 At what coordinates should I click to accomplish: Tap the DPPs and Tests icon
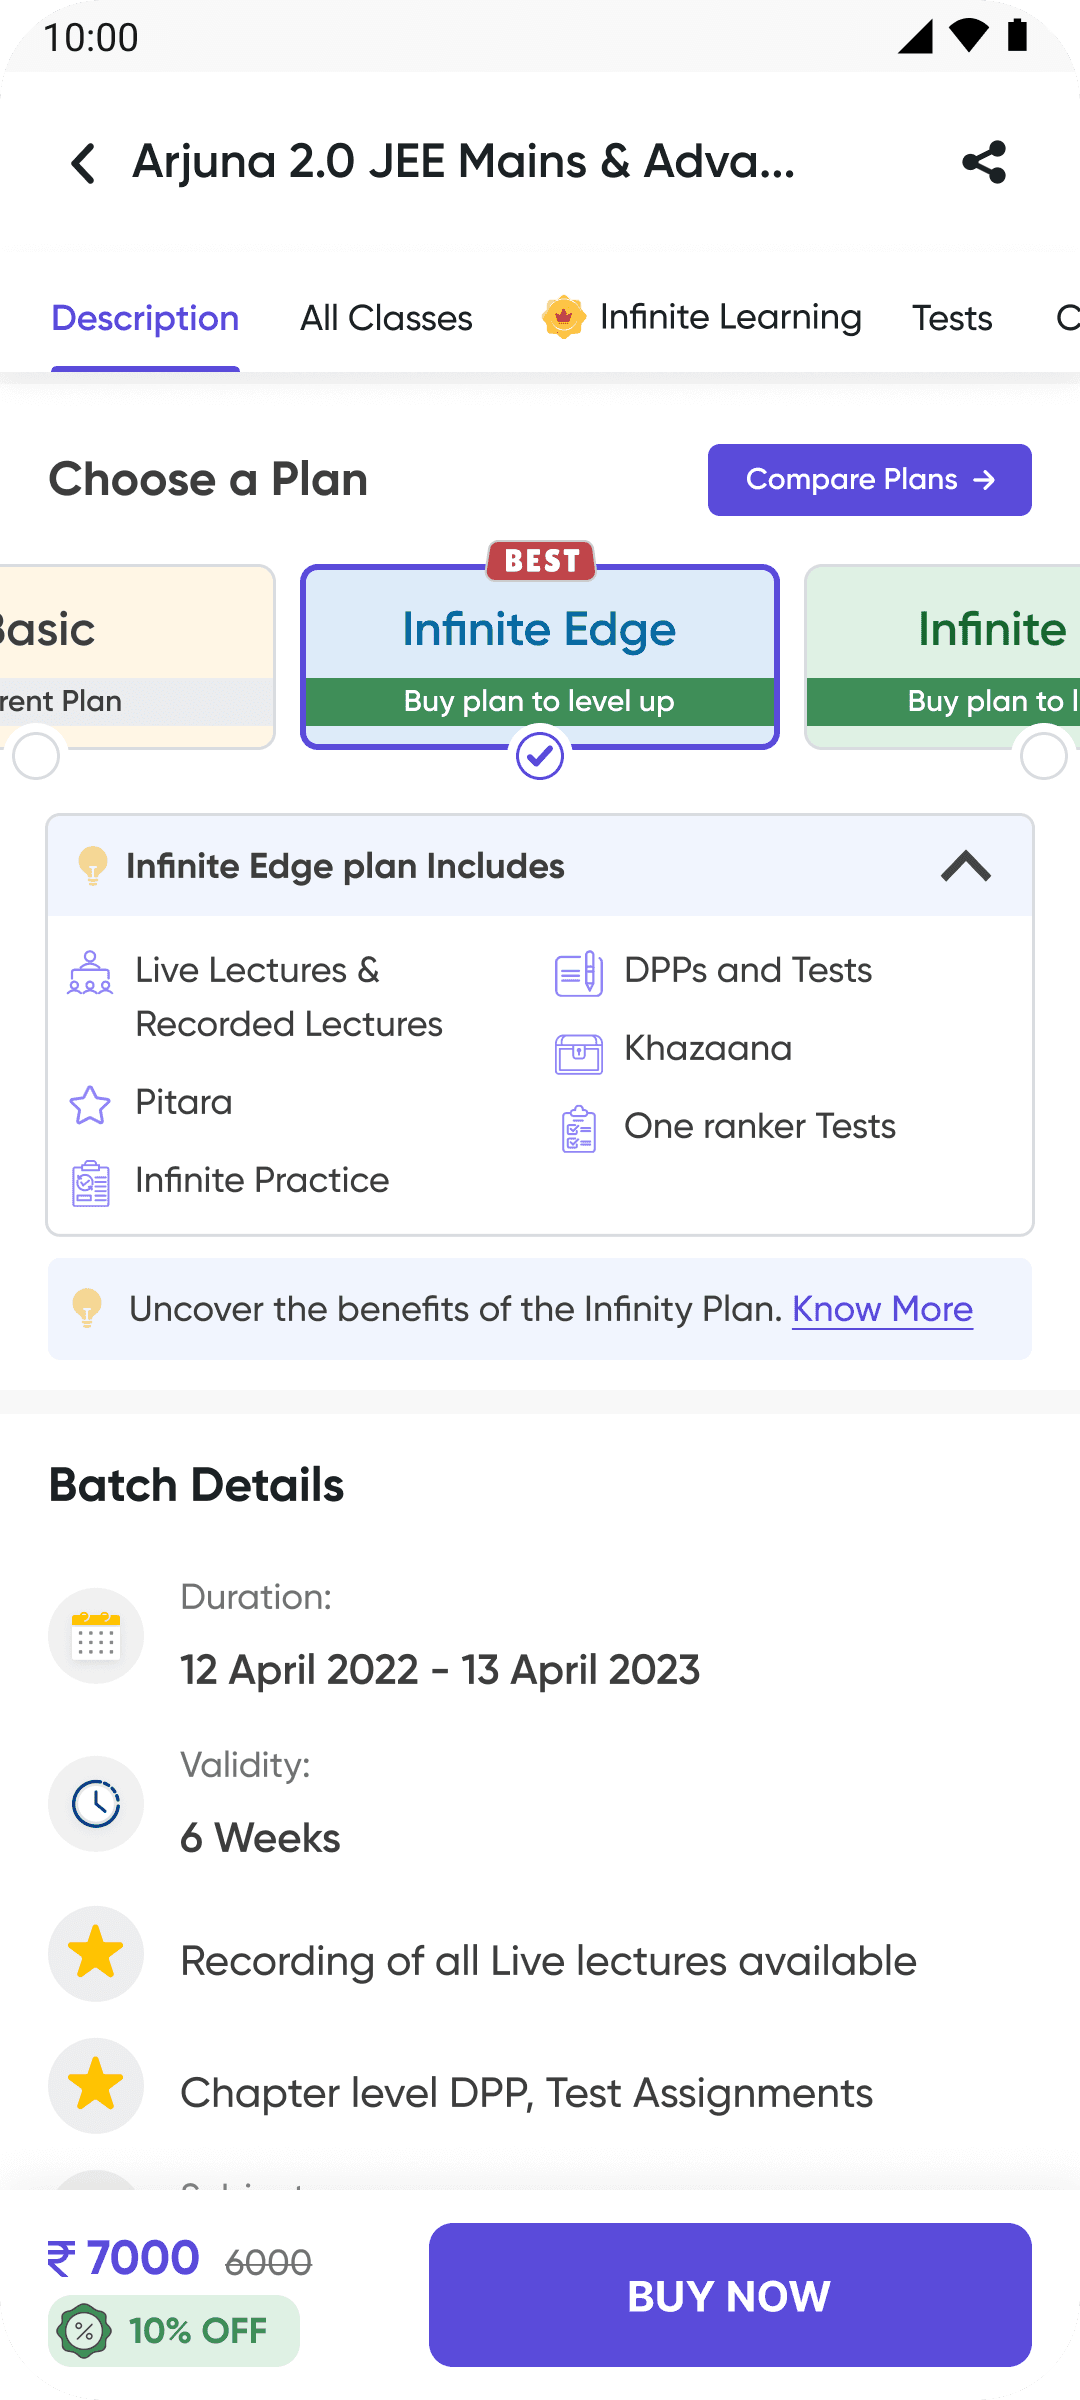coord(579,974)
